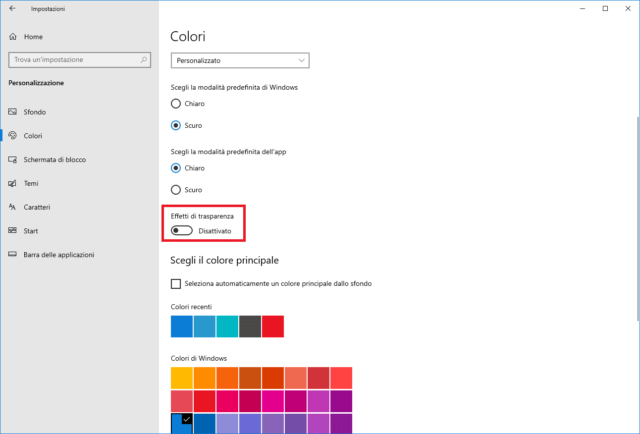
Task: Check automatic accent color from background
Action: [177, 284]
